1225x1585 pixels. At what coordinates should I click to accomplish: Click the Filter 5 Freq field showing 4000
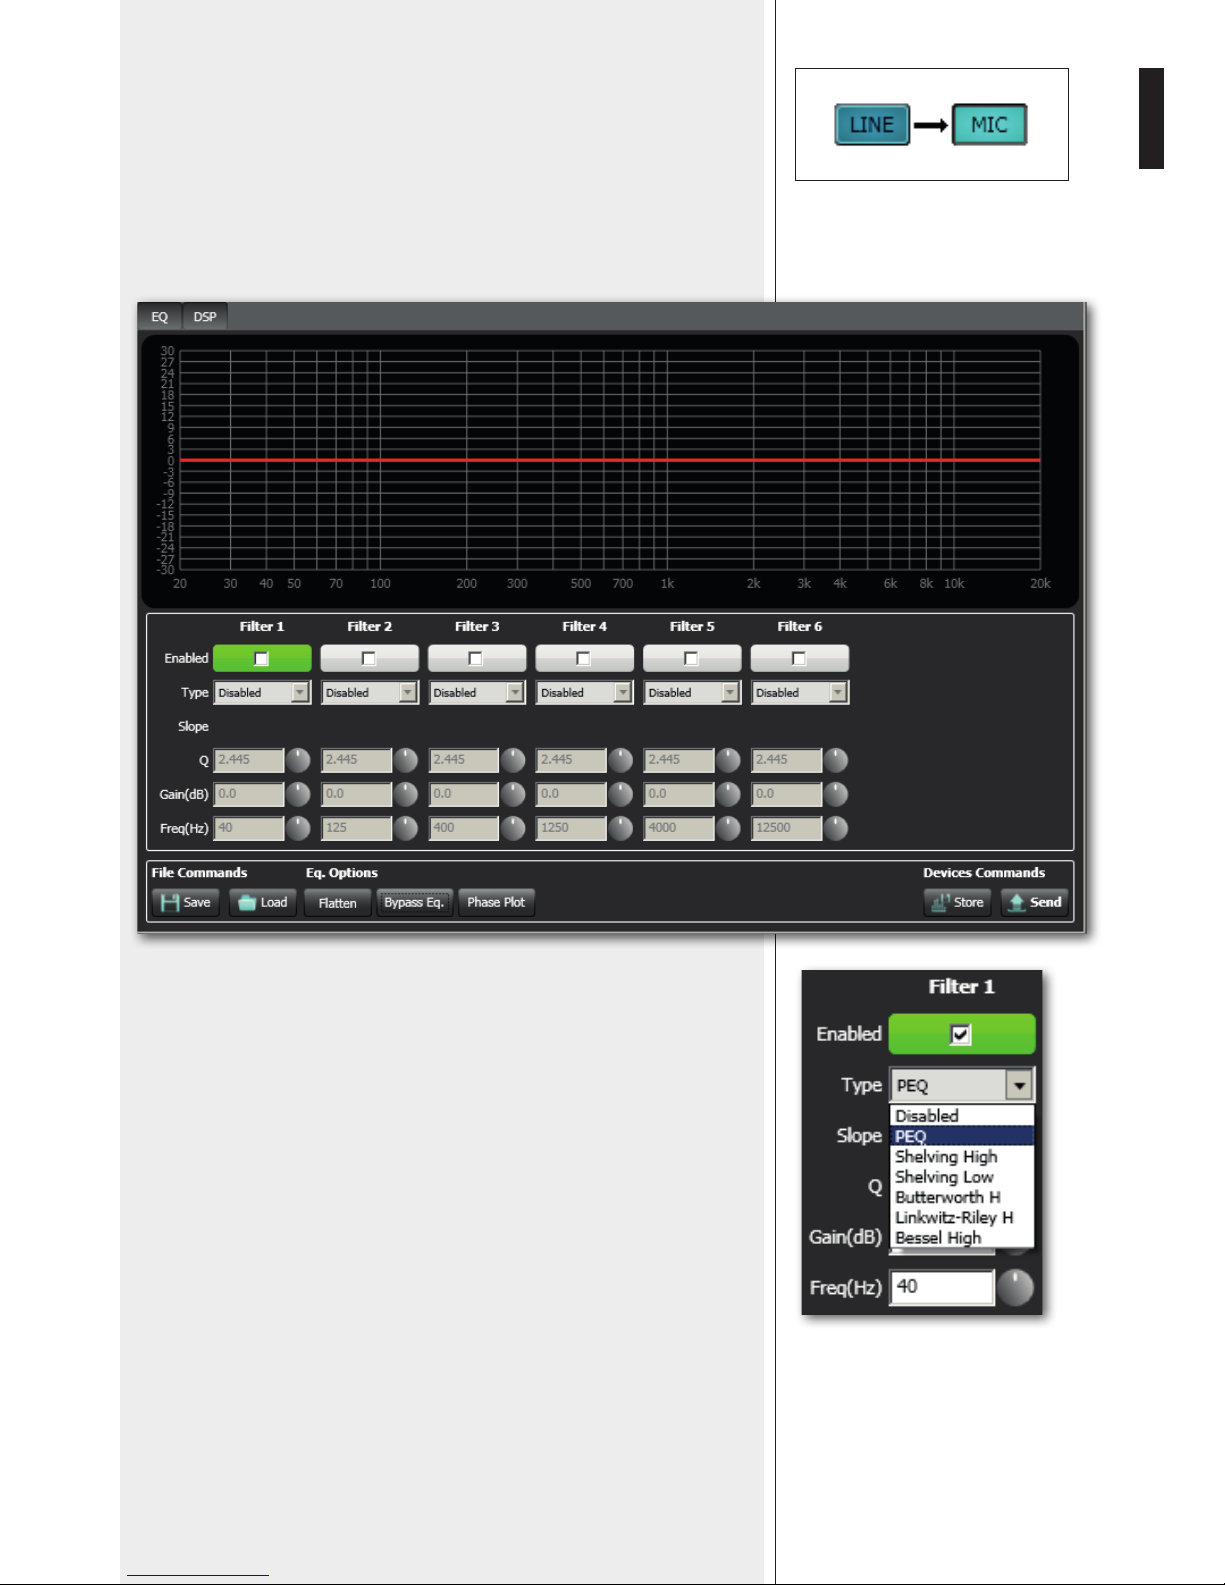pos(679,828)
